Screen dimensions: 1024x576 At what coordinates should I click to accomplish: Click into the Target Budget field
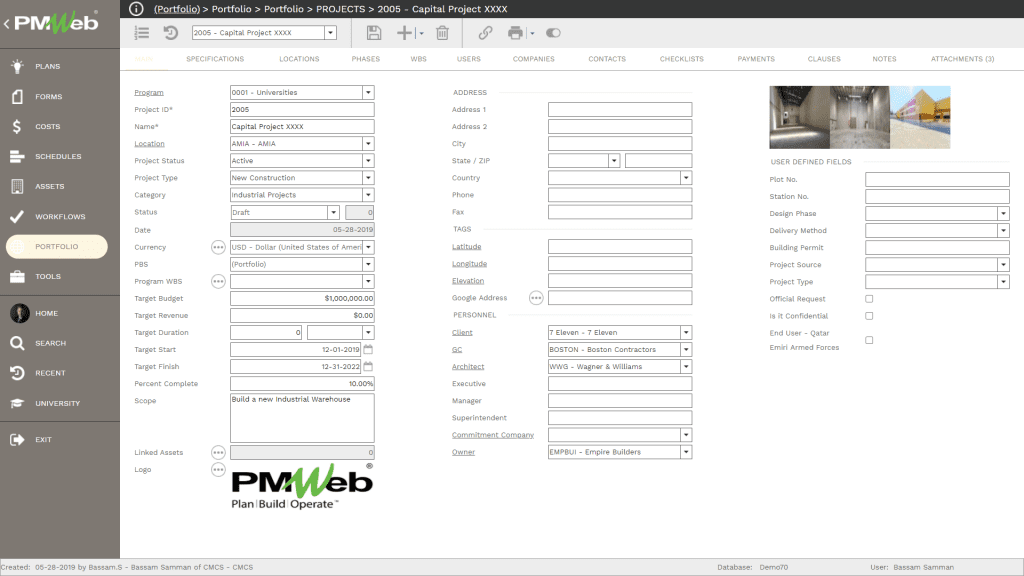pos(302,298)
